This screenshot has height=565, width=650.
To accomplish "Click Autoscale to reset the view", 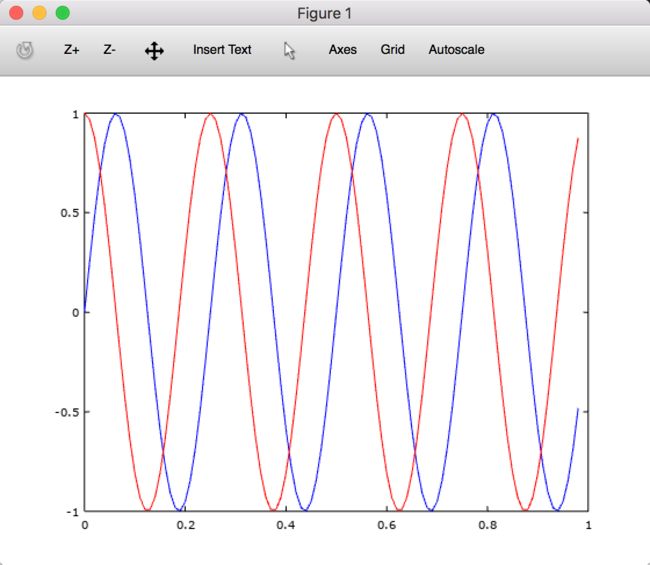I will (456, 50).
